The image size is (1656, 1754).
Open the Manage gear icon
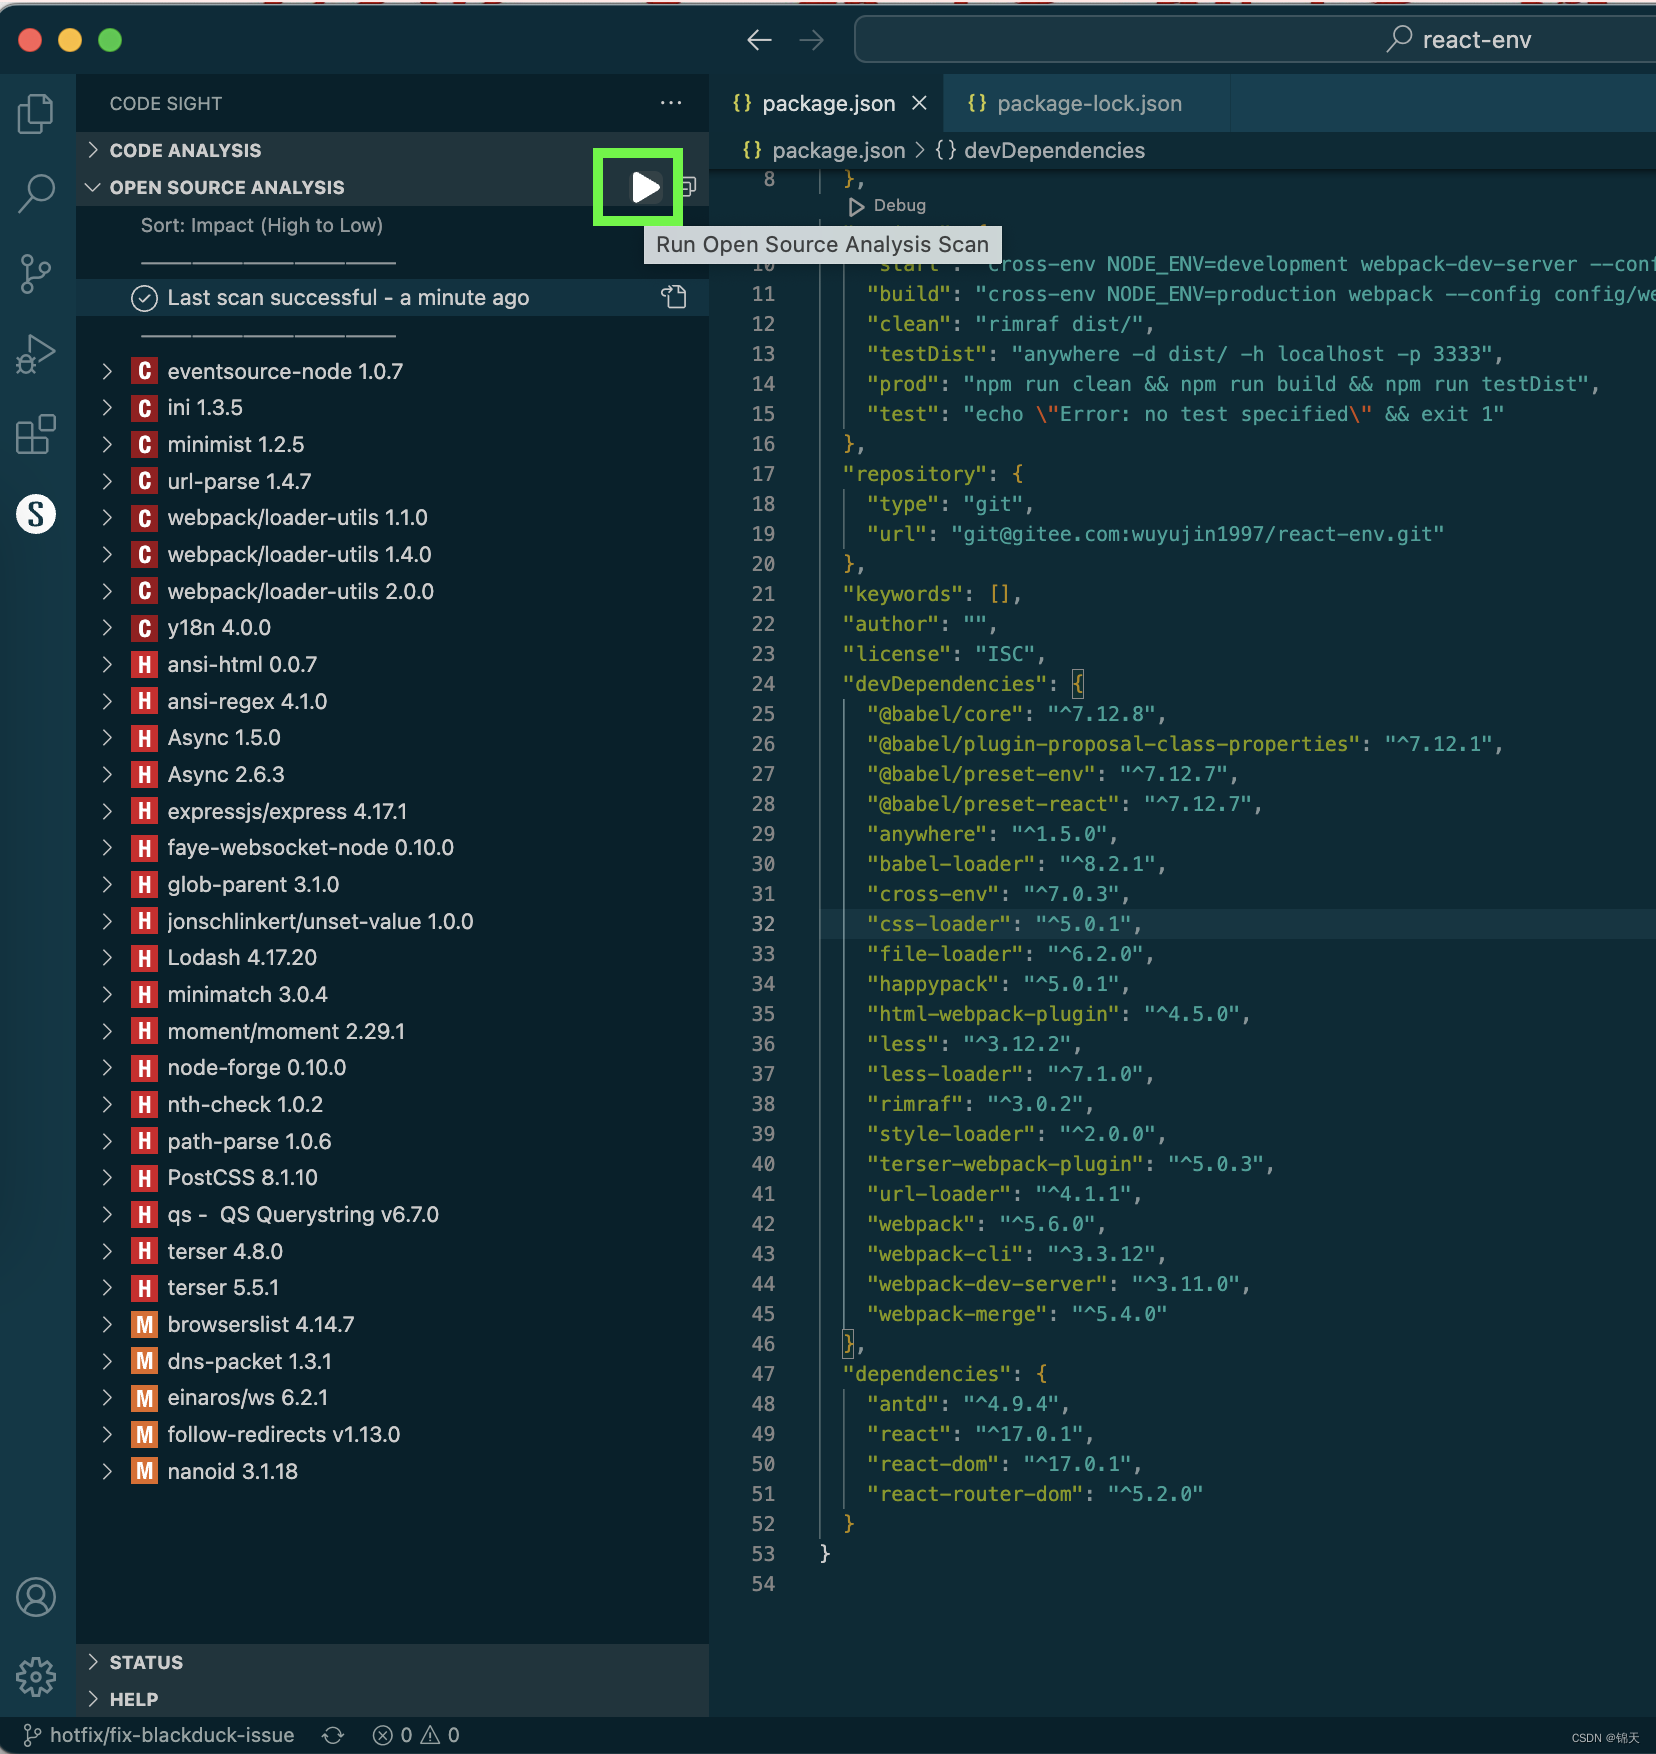[36, 1677]
